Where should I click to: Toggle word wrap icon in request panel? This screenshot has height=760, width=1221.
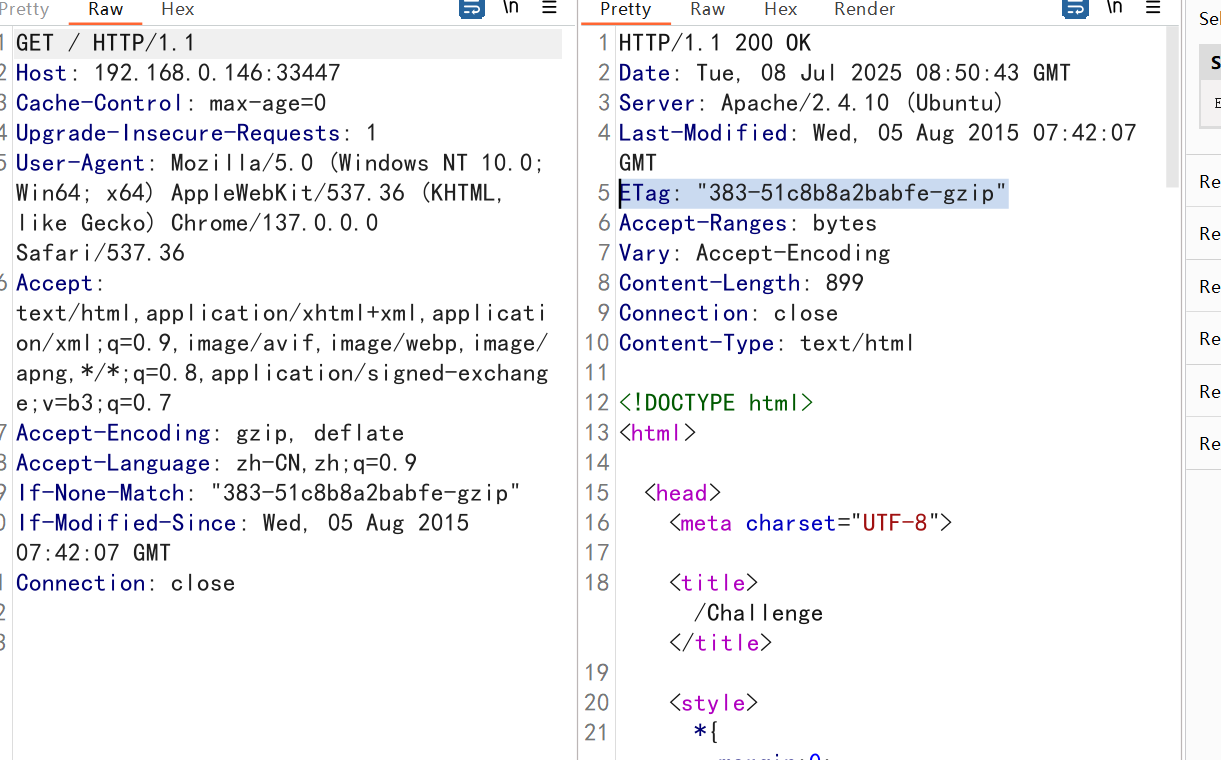(x=471, y=8)
